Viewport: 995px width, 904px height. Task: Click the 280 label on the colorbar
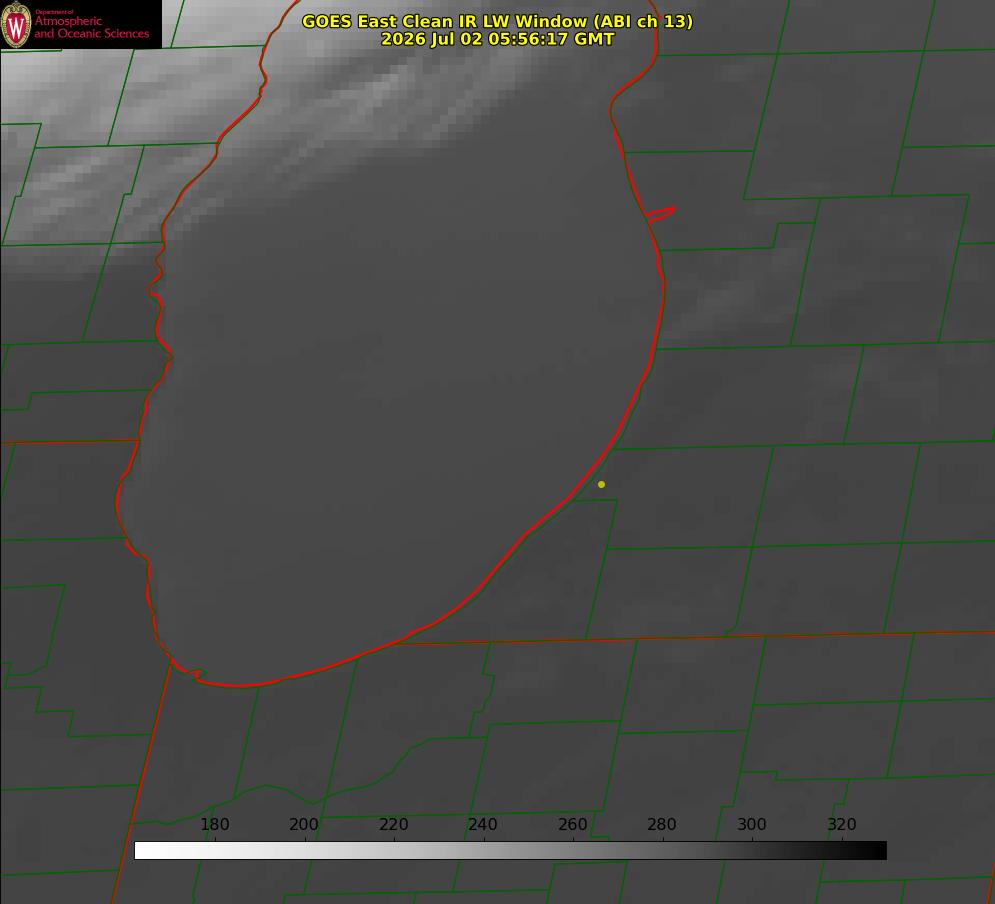coord(662,825)
